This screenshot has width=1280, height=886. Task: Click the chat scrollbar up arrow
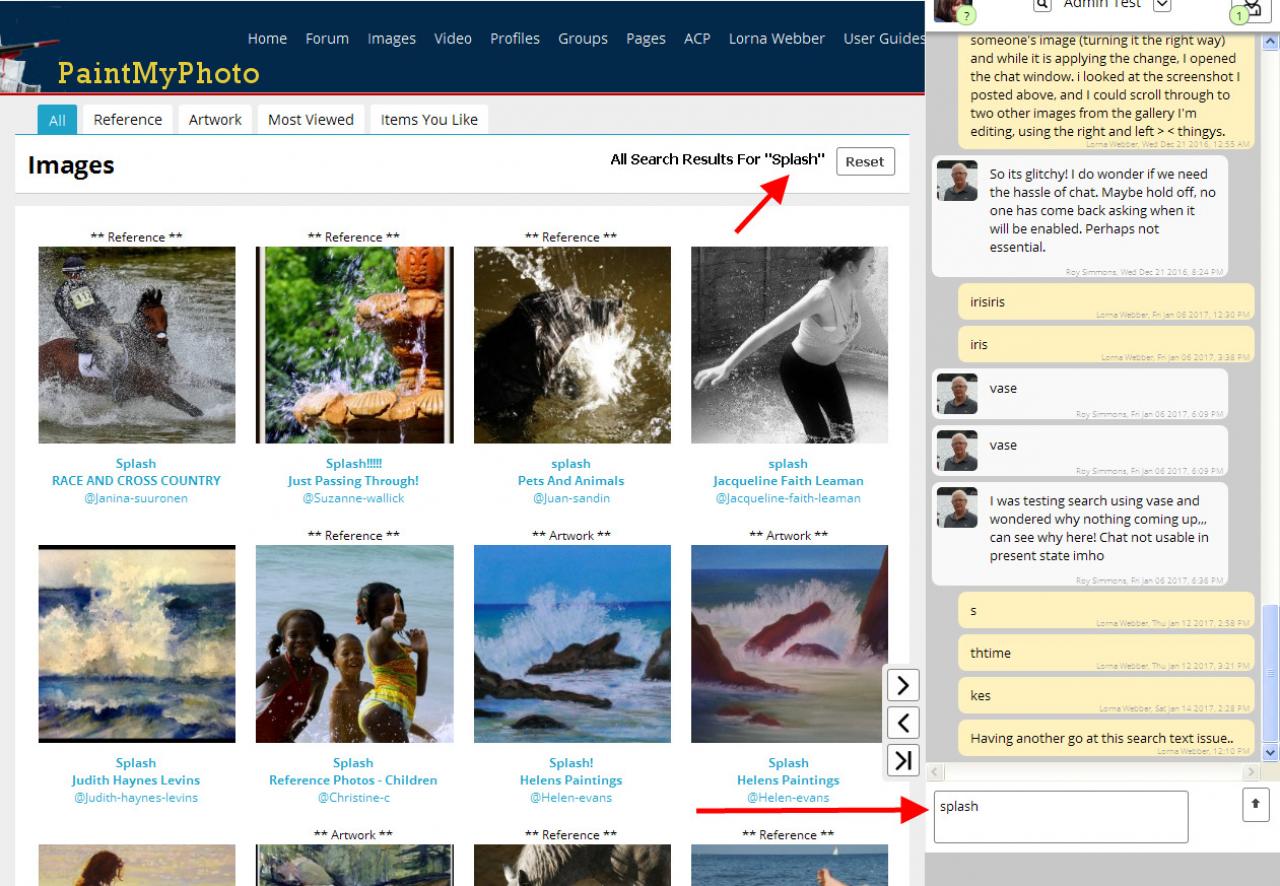pyautogui.click(x=1271, y=41)
